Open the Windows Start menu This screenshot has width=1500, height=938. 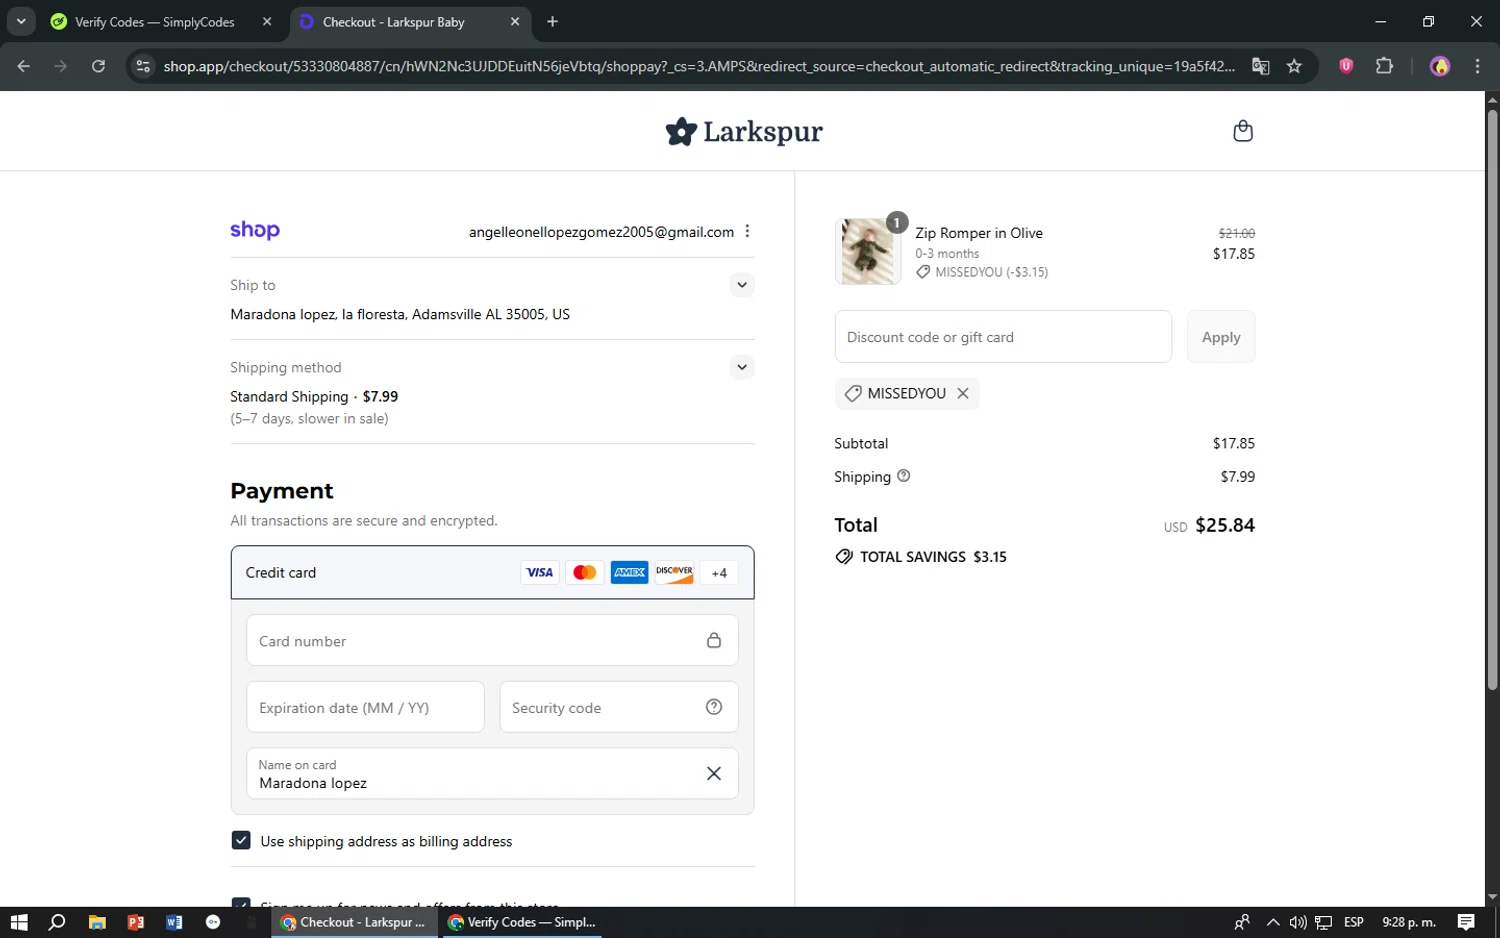click(19, 922)
